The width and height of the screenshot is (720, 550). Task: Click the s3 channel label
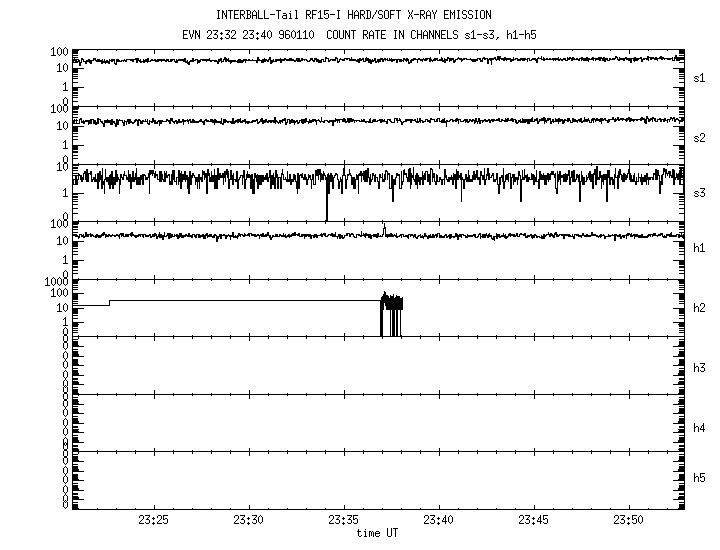pos(700,193)
